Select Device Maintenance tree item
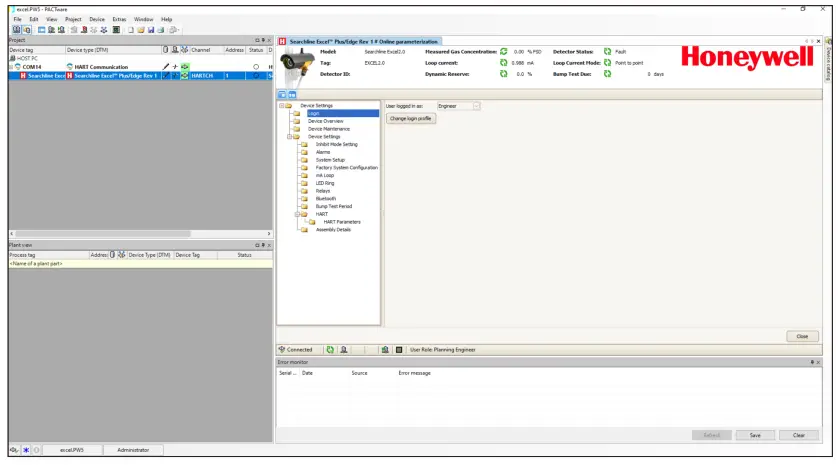 click(x=329, y=129)
